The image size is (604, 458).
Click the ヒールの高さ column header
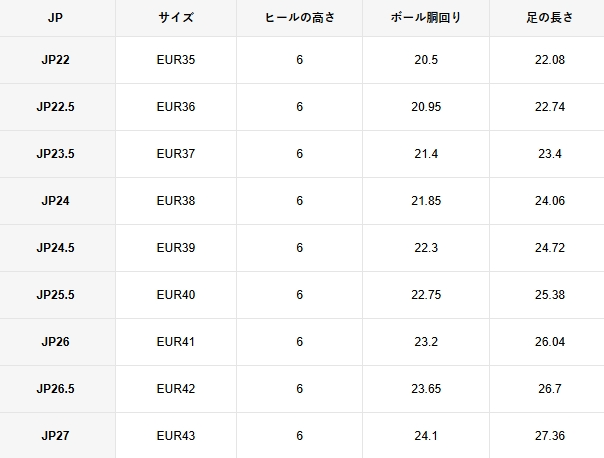coord(299,18)
